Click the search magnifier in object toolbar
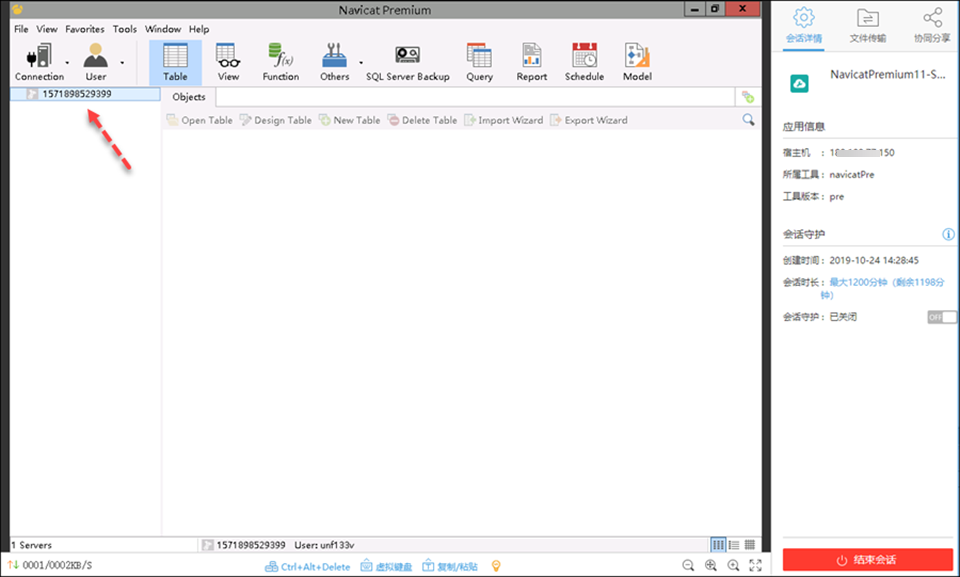This screenshot has width=960, height=577. tap(748, 120)
